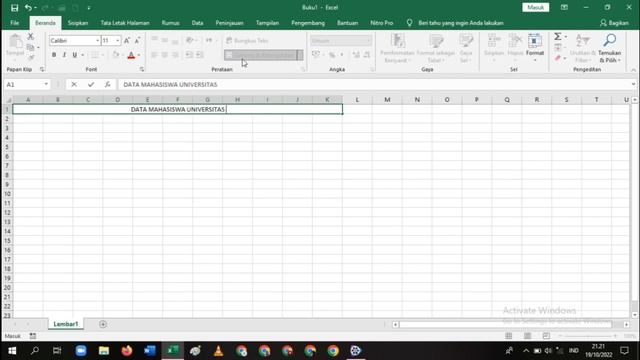
Task: Click the Format Painter brush icon
Action: pos(31,58)
